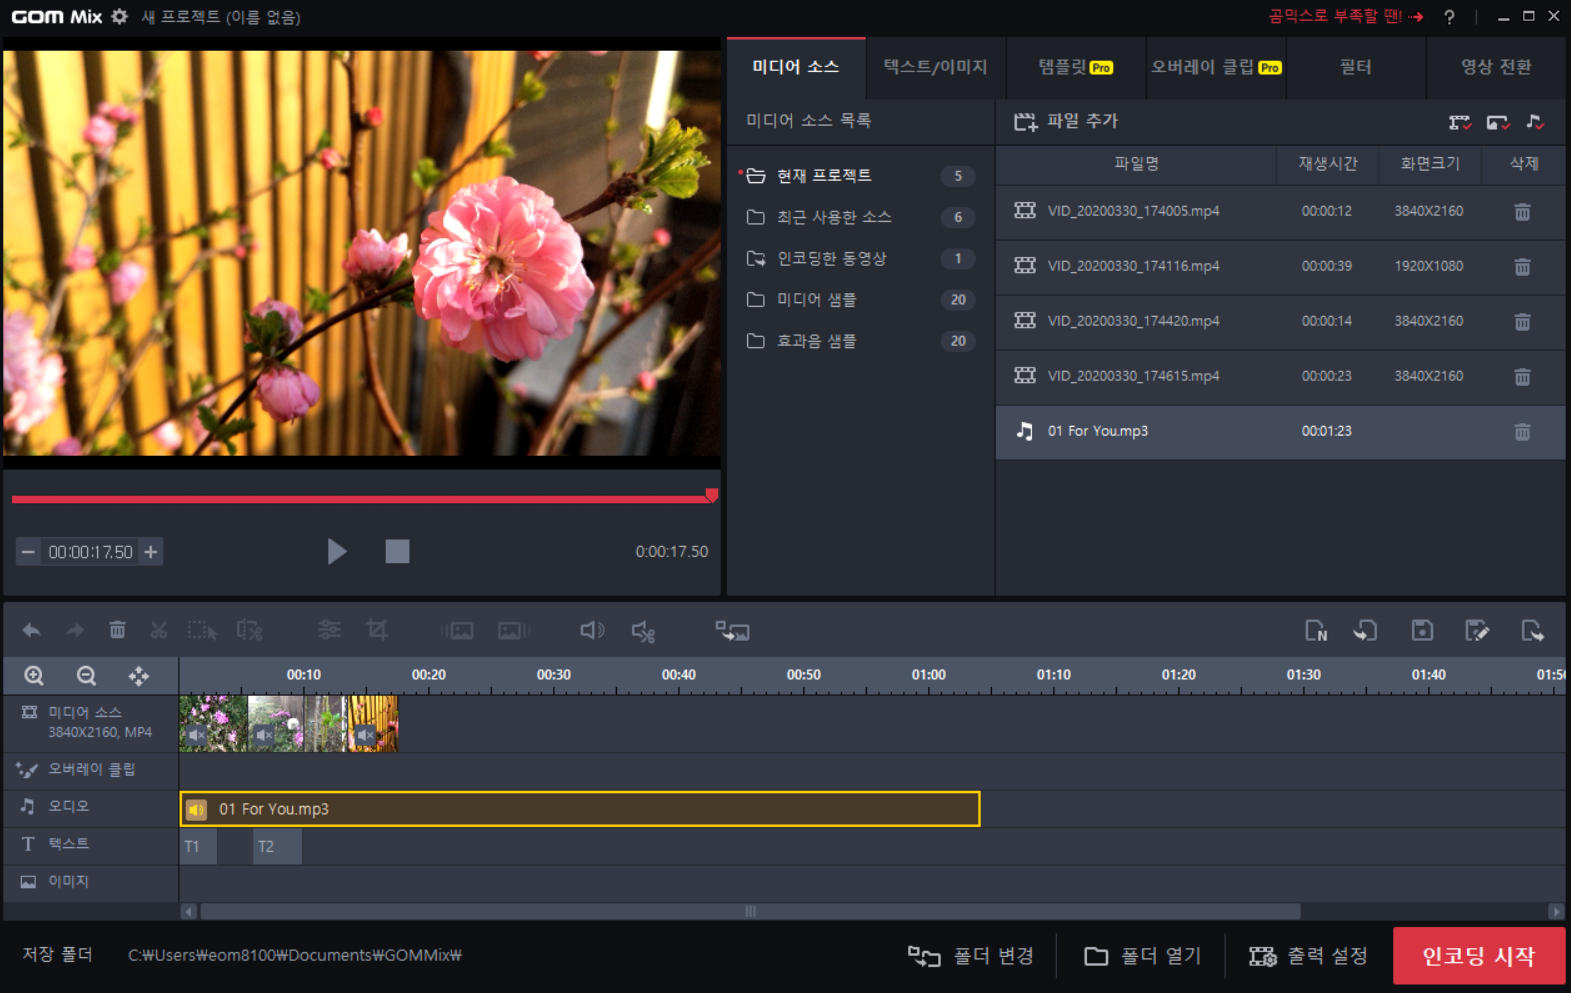The image size is (1571, 993).
Task: Open the audio volume speaker icon
Action: (592, 630)
